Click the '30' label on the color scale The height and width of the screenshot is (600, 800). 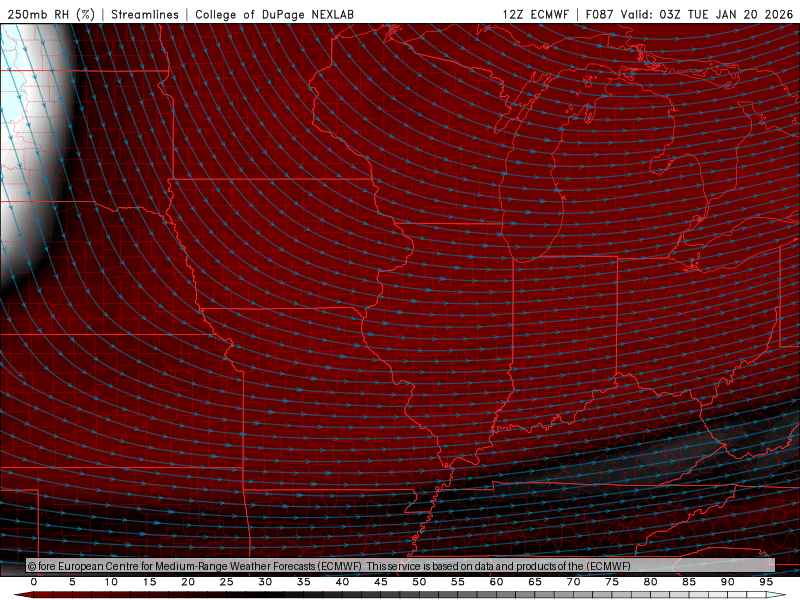[265, 582]
